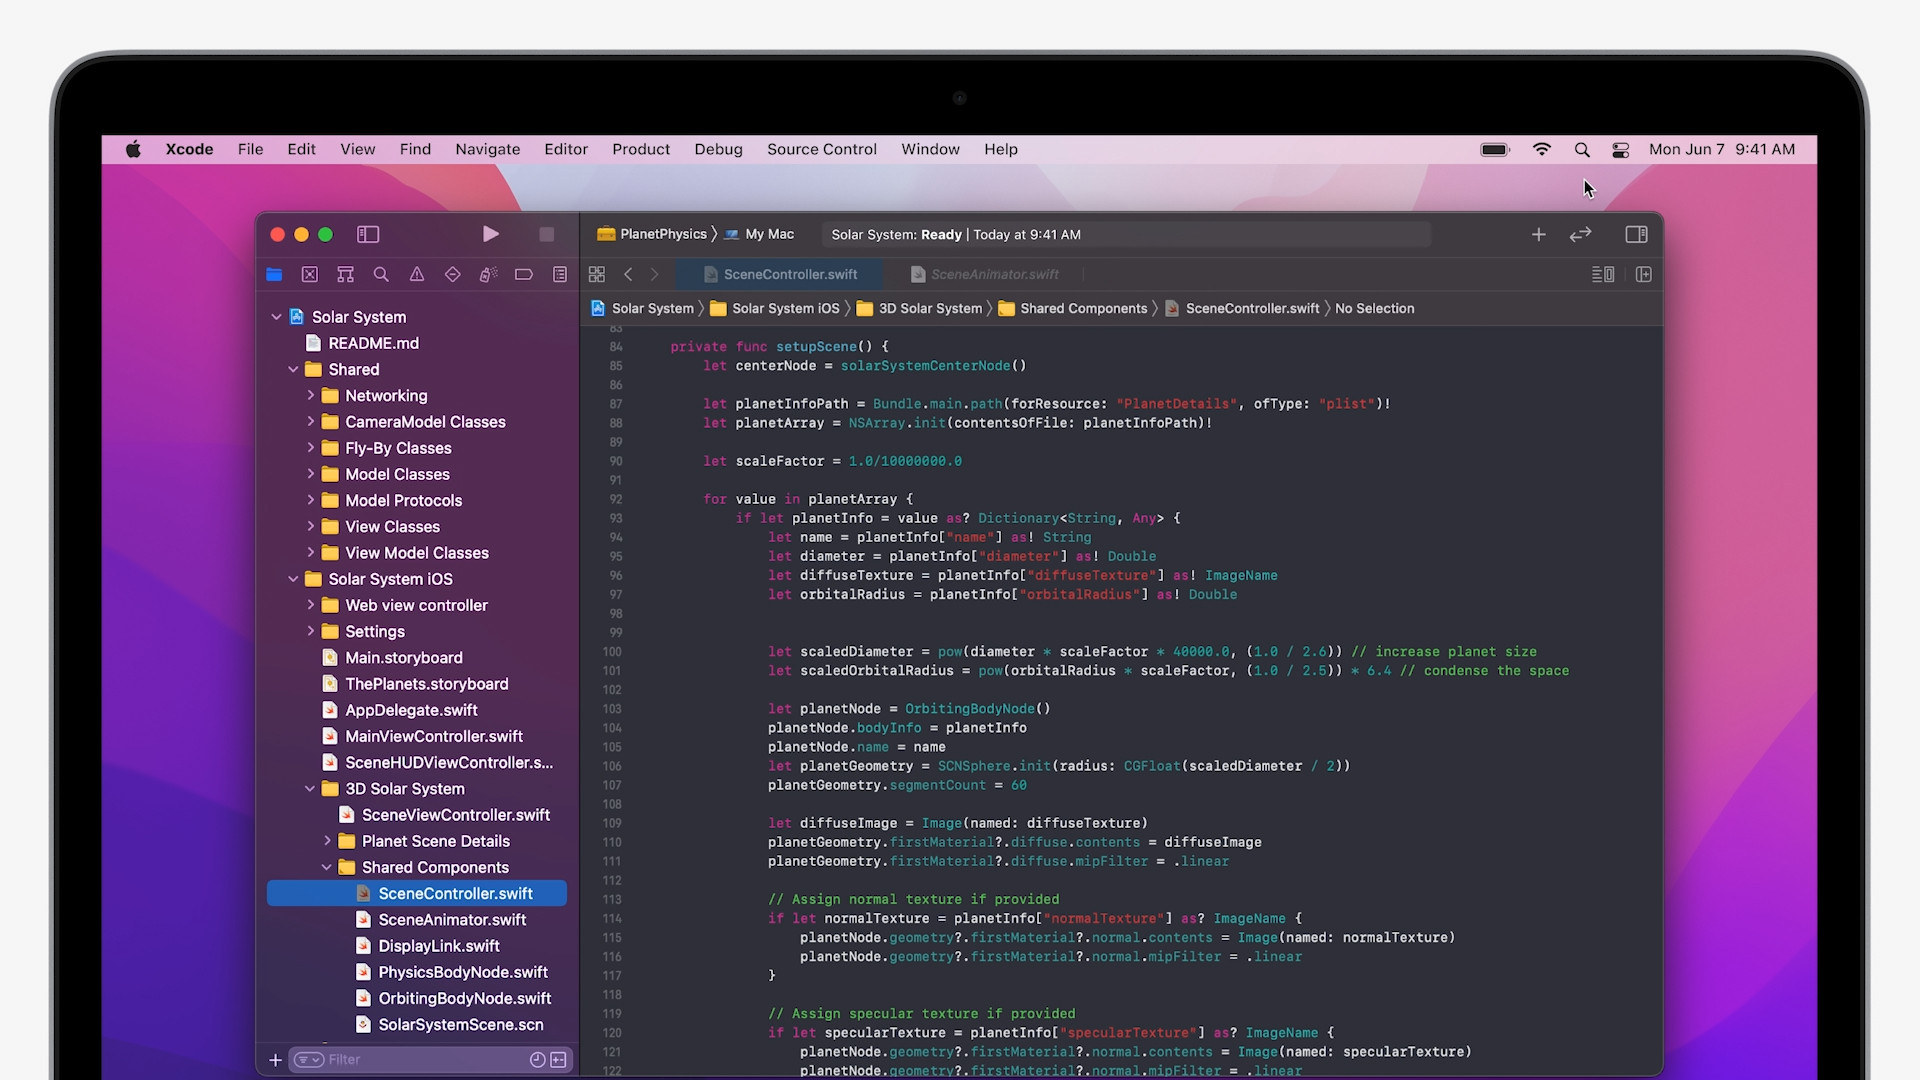Viewport: 1920px width, 1080px height.
Task: Click the code review arrows icon
Action: tap(1580, 234)
